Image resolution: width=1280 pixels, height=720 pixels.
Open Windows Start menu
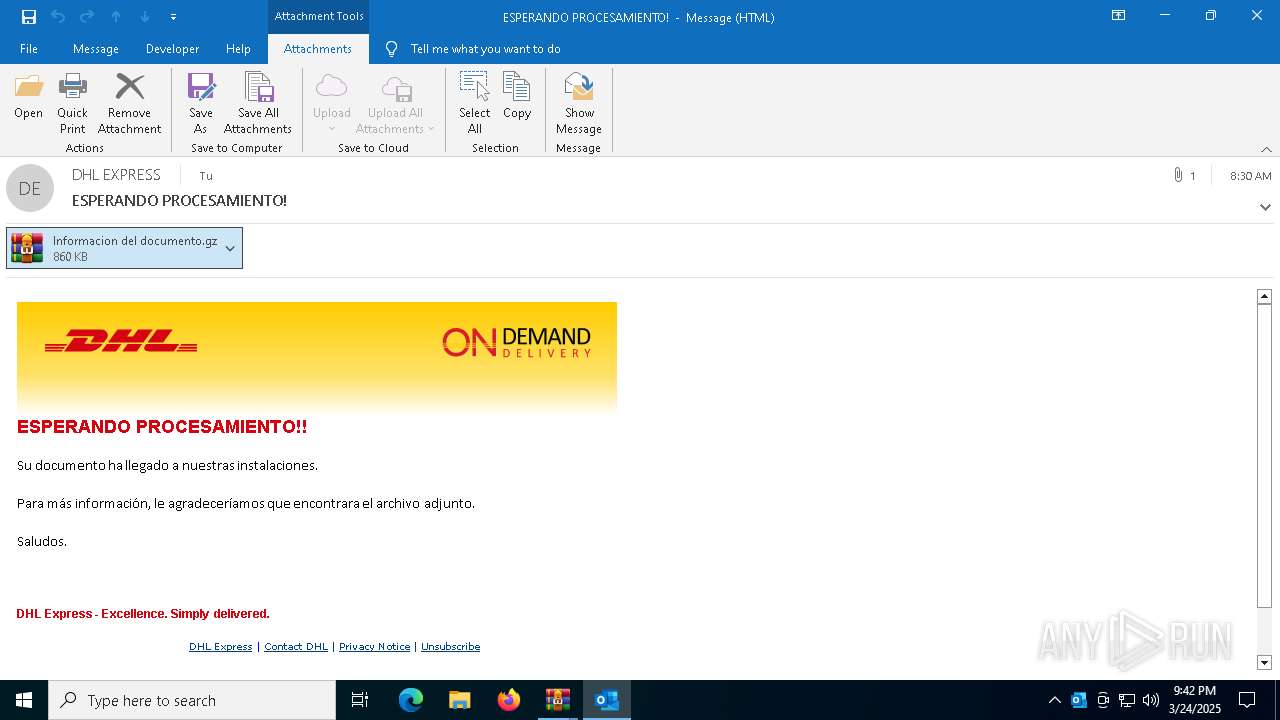[24, 700]
